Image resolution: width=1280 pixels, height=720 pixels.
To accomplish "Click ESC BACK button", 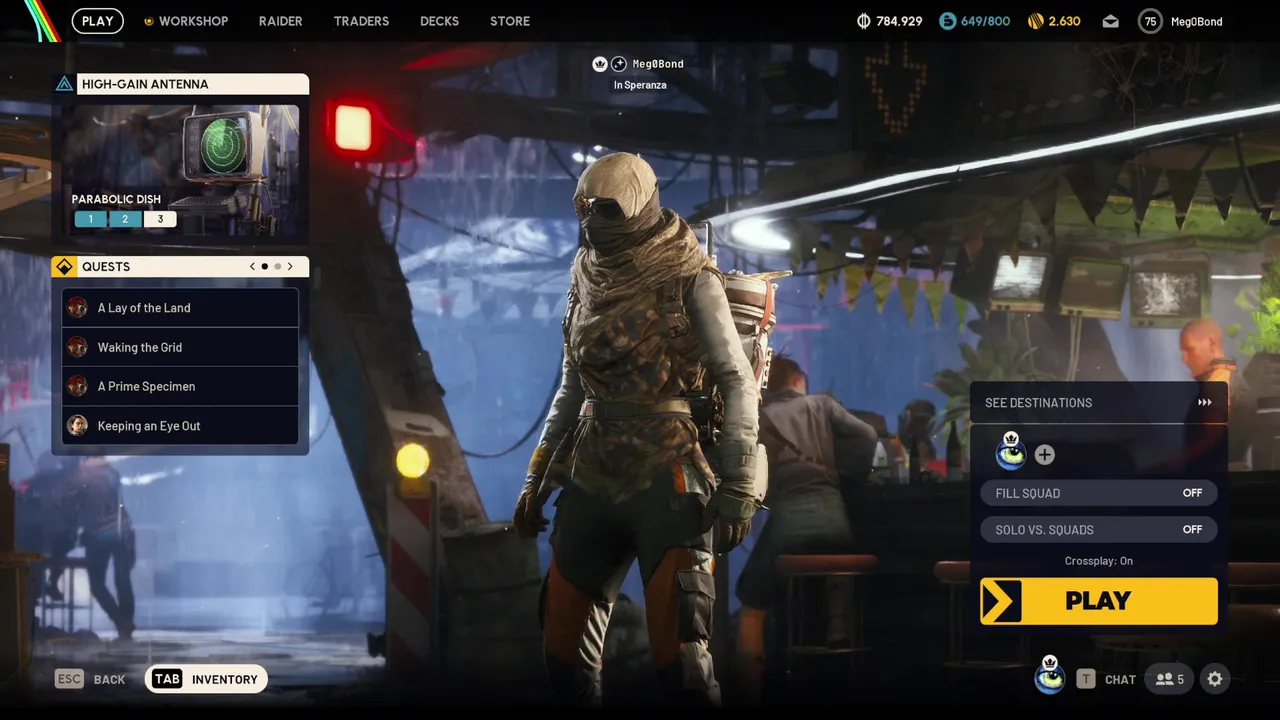I will tap(90, 679).
